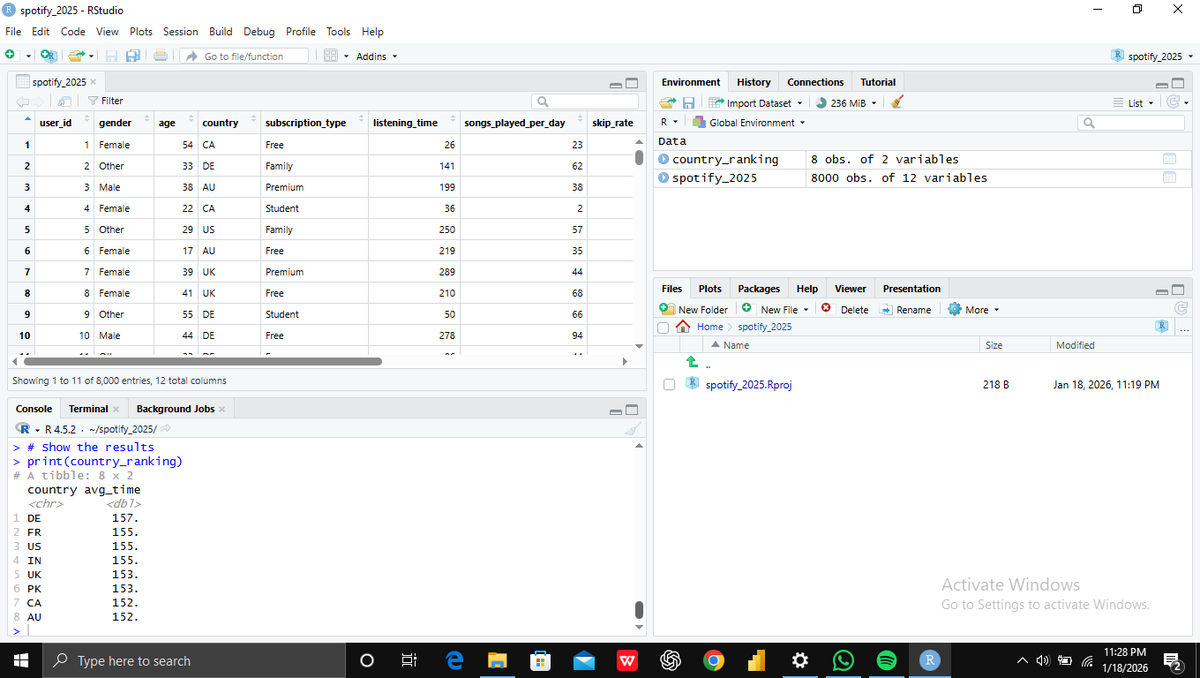Minimize the Console pane
The width and height of the screenshot is (1200, 678).
click(x=616, y=410)
